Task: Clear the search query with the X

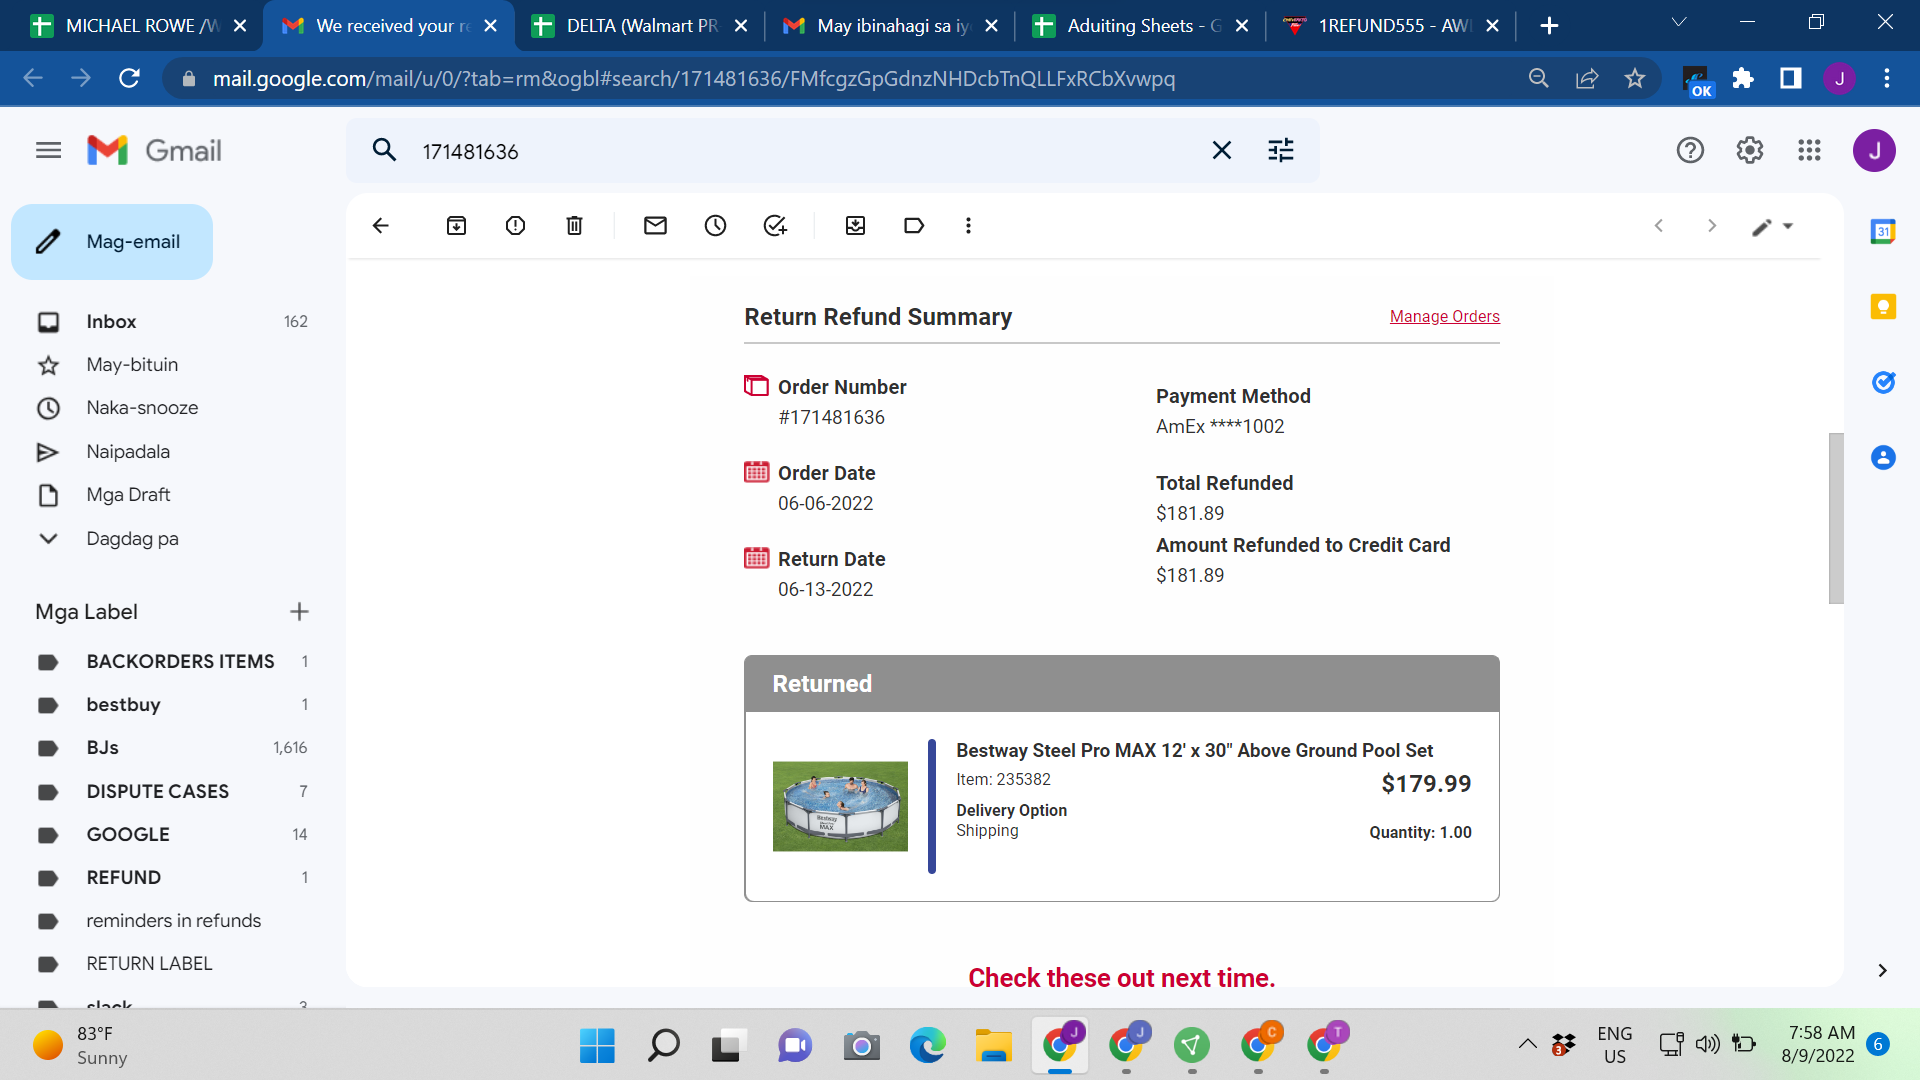Action: coord(1221,150)
